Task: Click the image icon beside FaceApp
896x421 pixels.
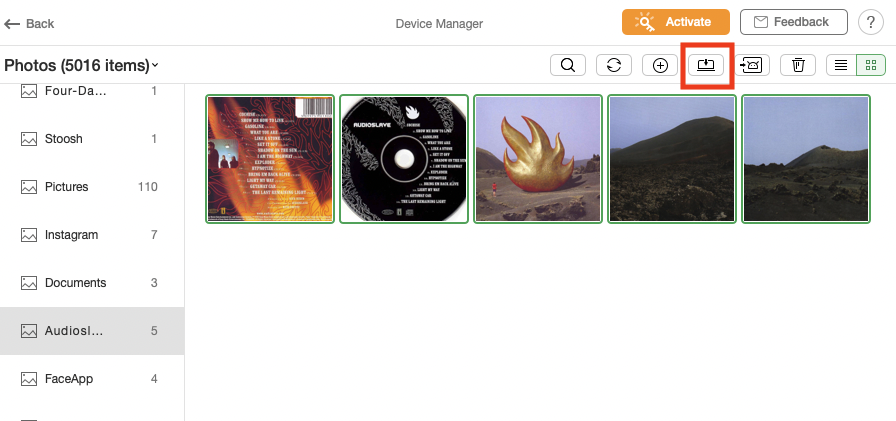Action: point(29,379)
